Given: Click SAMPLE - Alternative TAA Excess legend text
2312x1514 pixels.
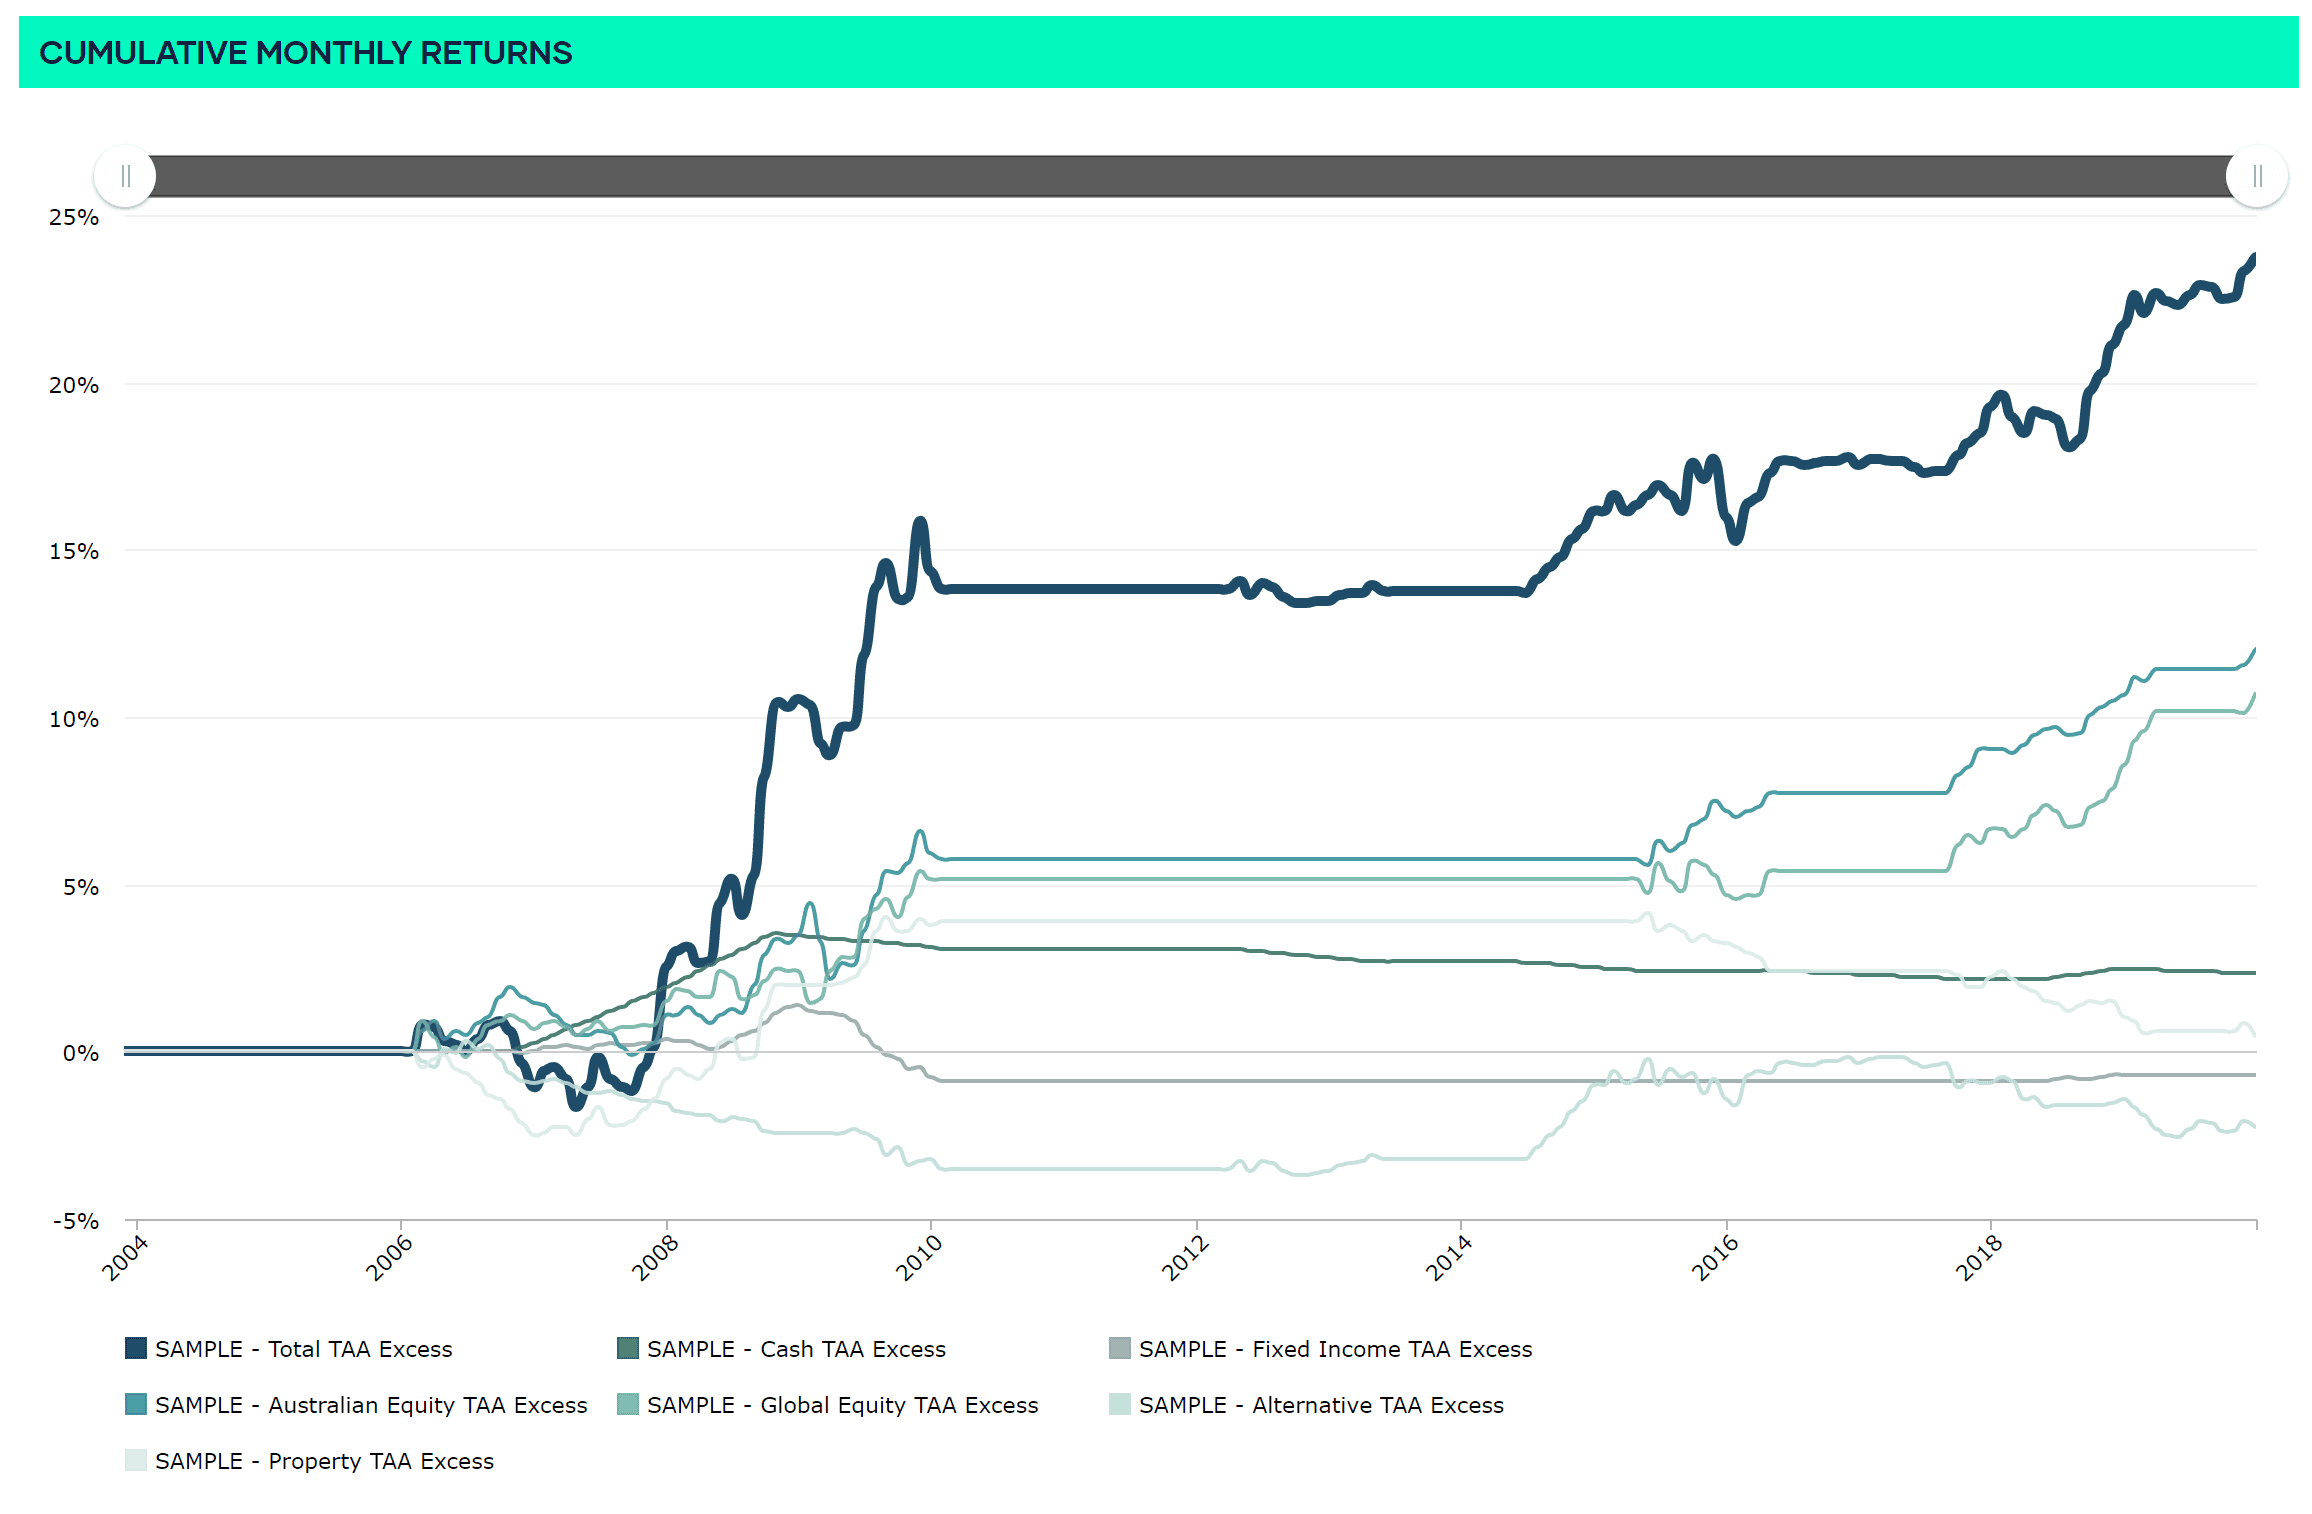Looking at the screenshot, I should [1321, 1405].
